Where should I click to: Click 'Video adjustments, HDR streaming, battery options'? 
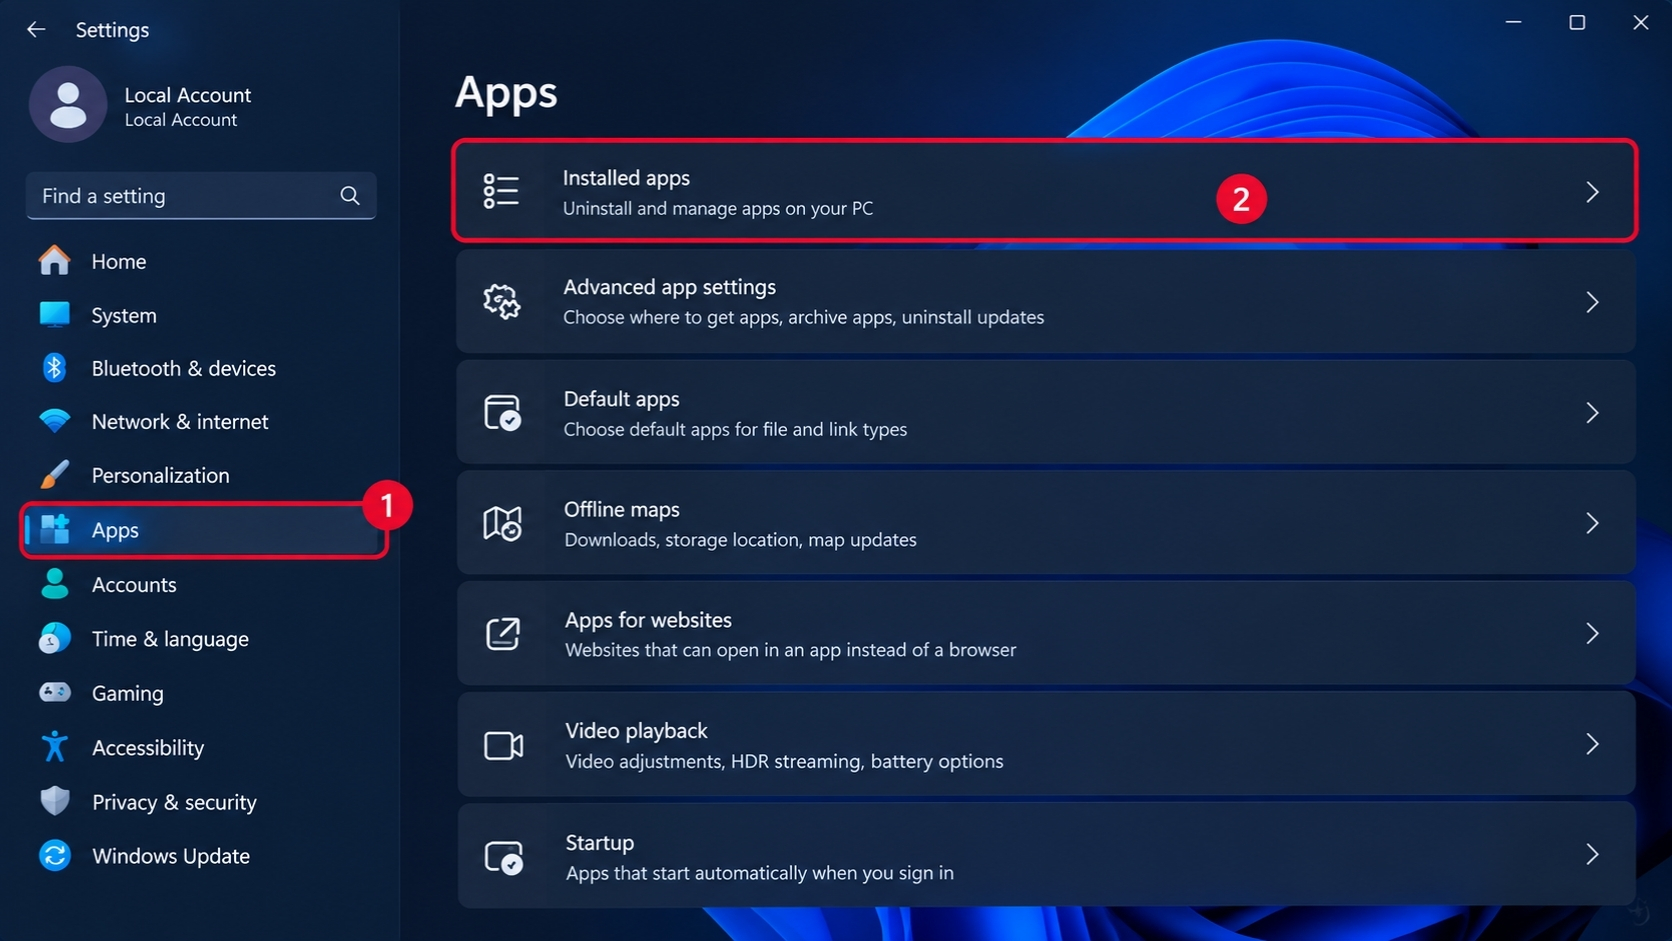(x=784, y=761)
